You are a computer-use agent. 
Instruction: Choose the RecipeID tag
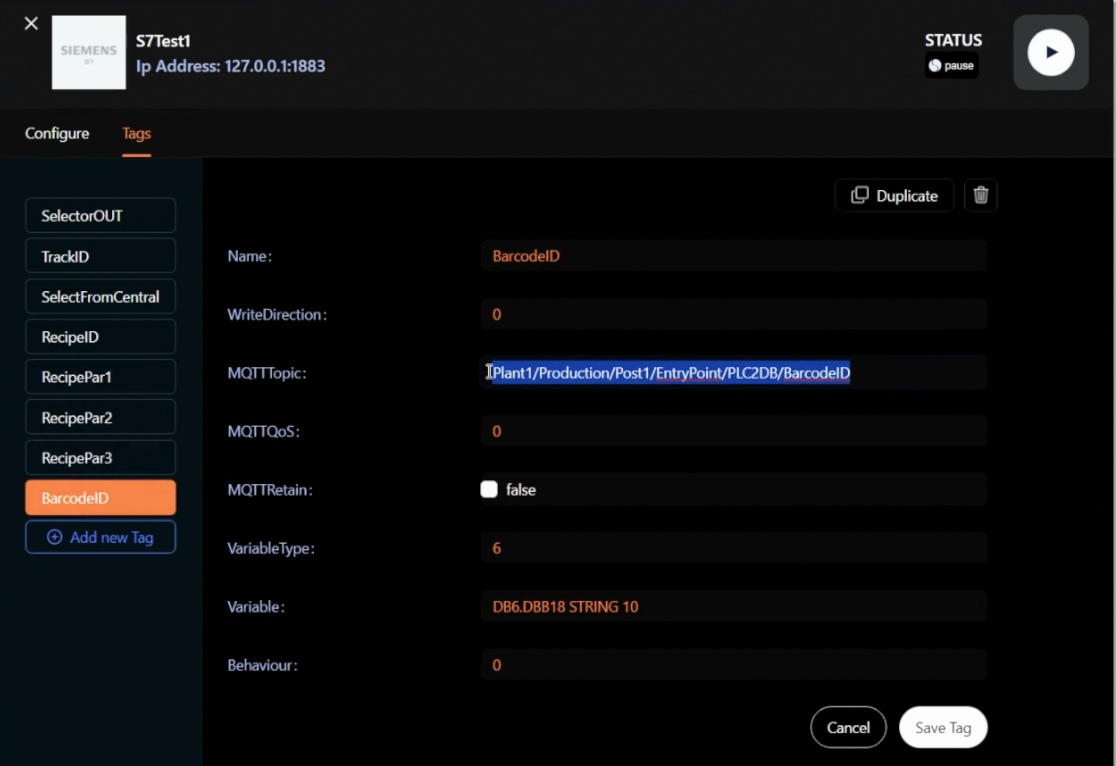tap(100, 337)
